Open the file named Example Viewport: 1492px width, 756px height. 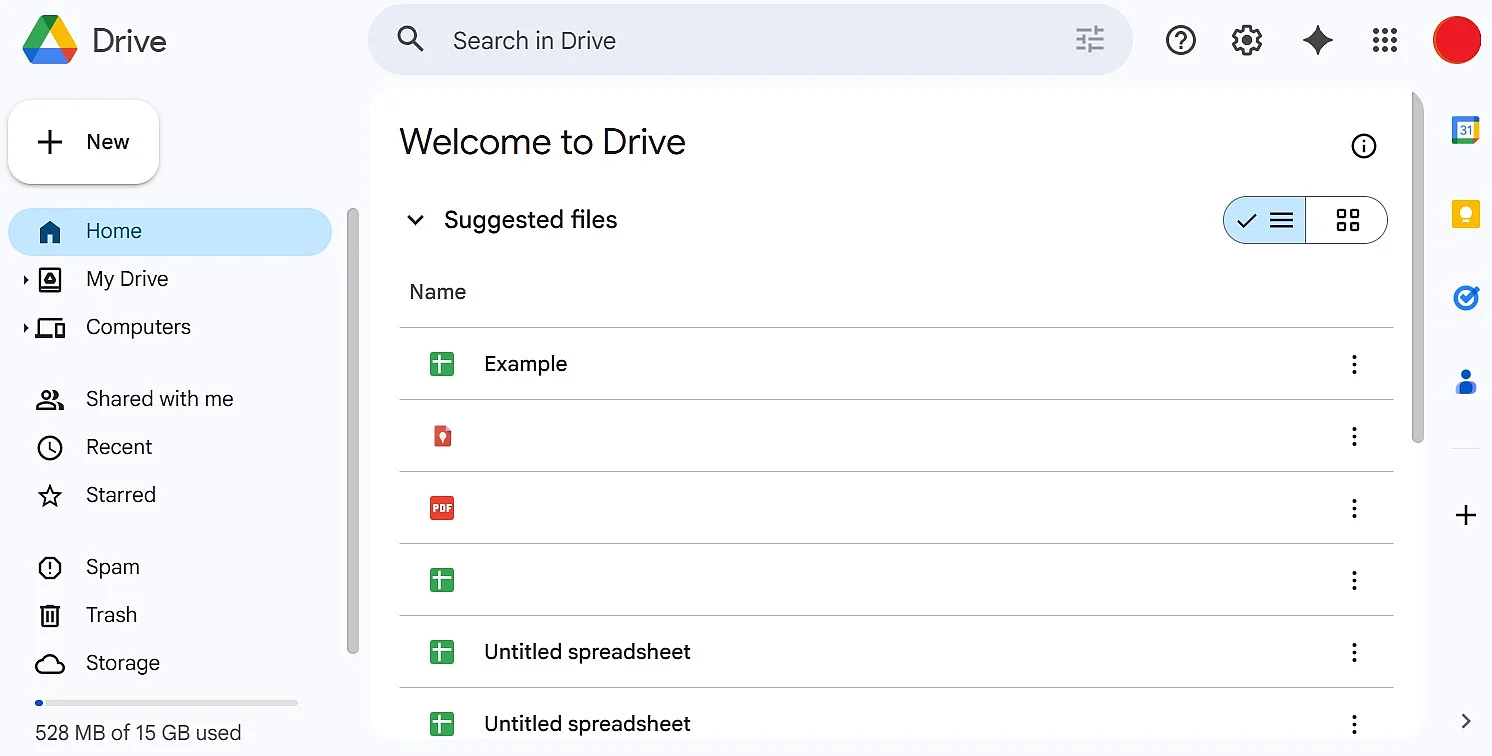526,364
